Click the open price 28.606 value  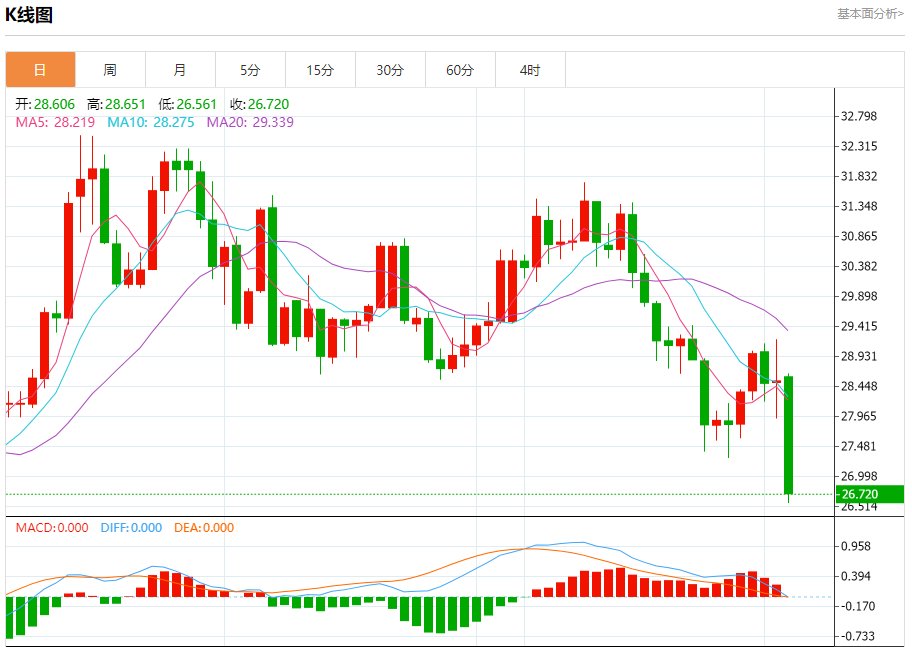(54, 104)
